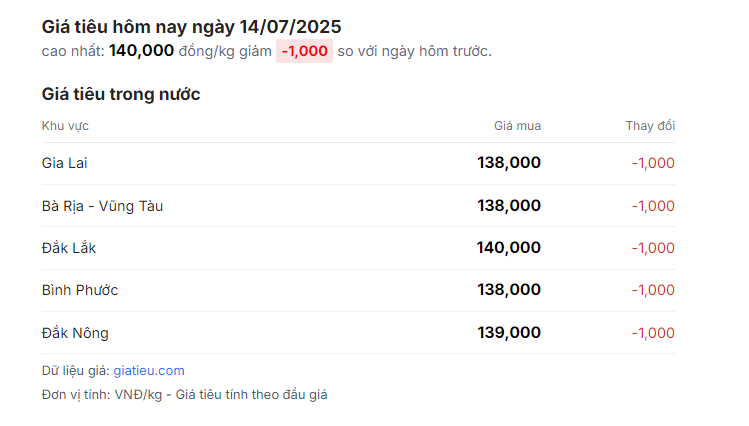Click the Giá tiêu trong nước section heading

(x=121, y=94)
